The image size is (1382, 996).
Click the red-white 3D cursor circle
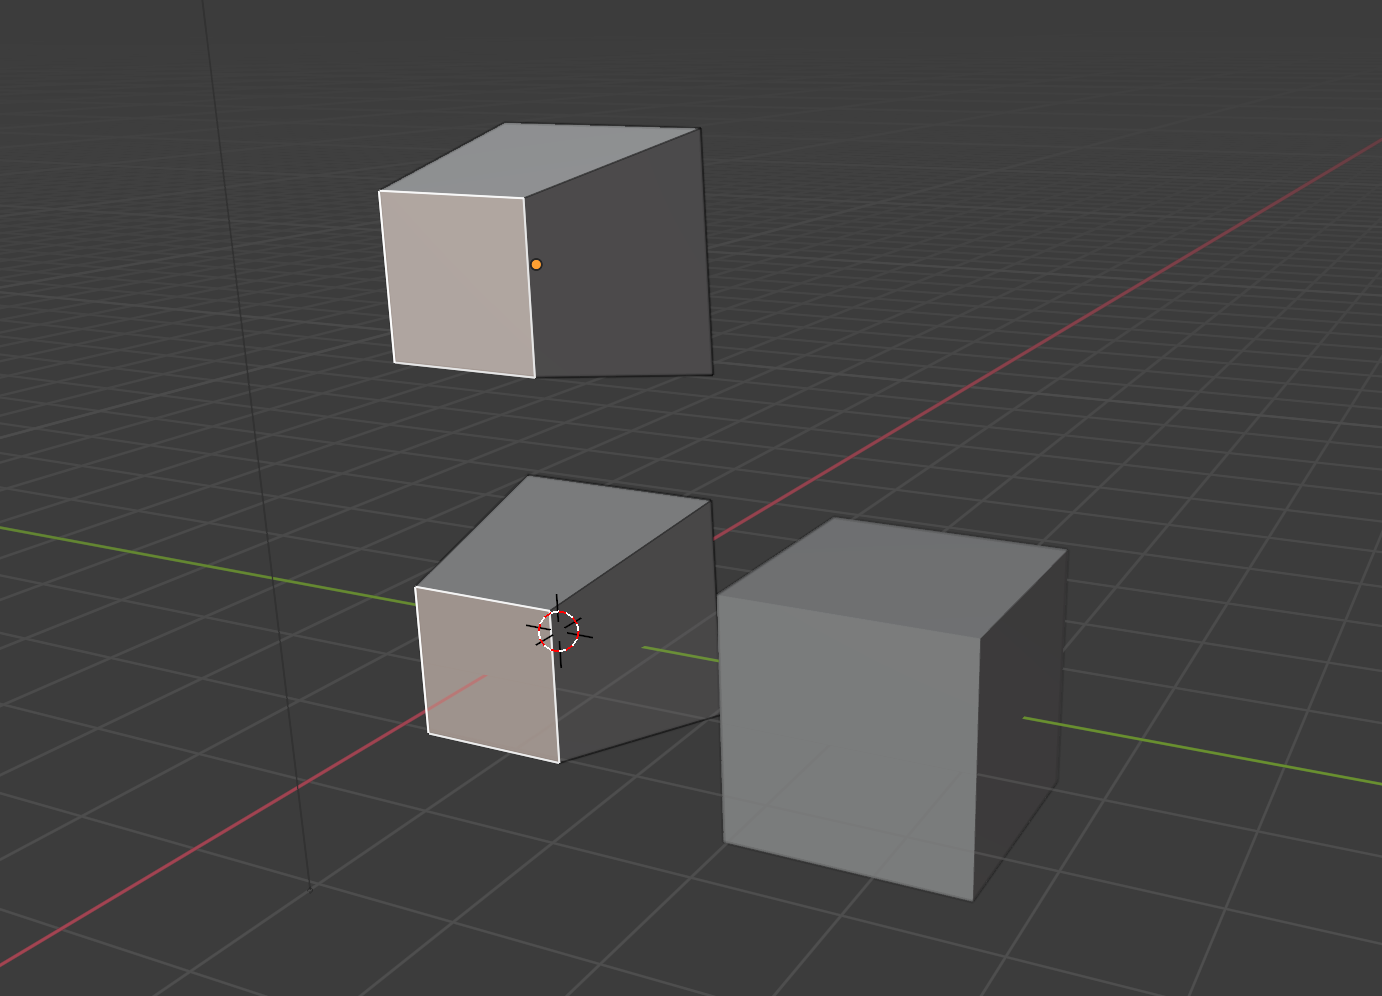click(x=559, y=631)
